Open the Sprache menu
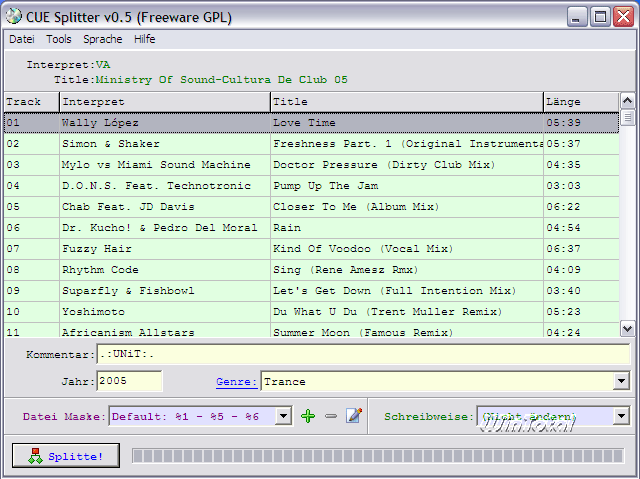The image size is (640, 479). [103, 39]
